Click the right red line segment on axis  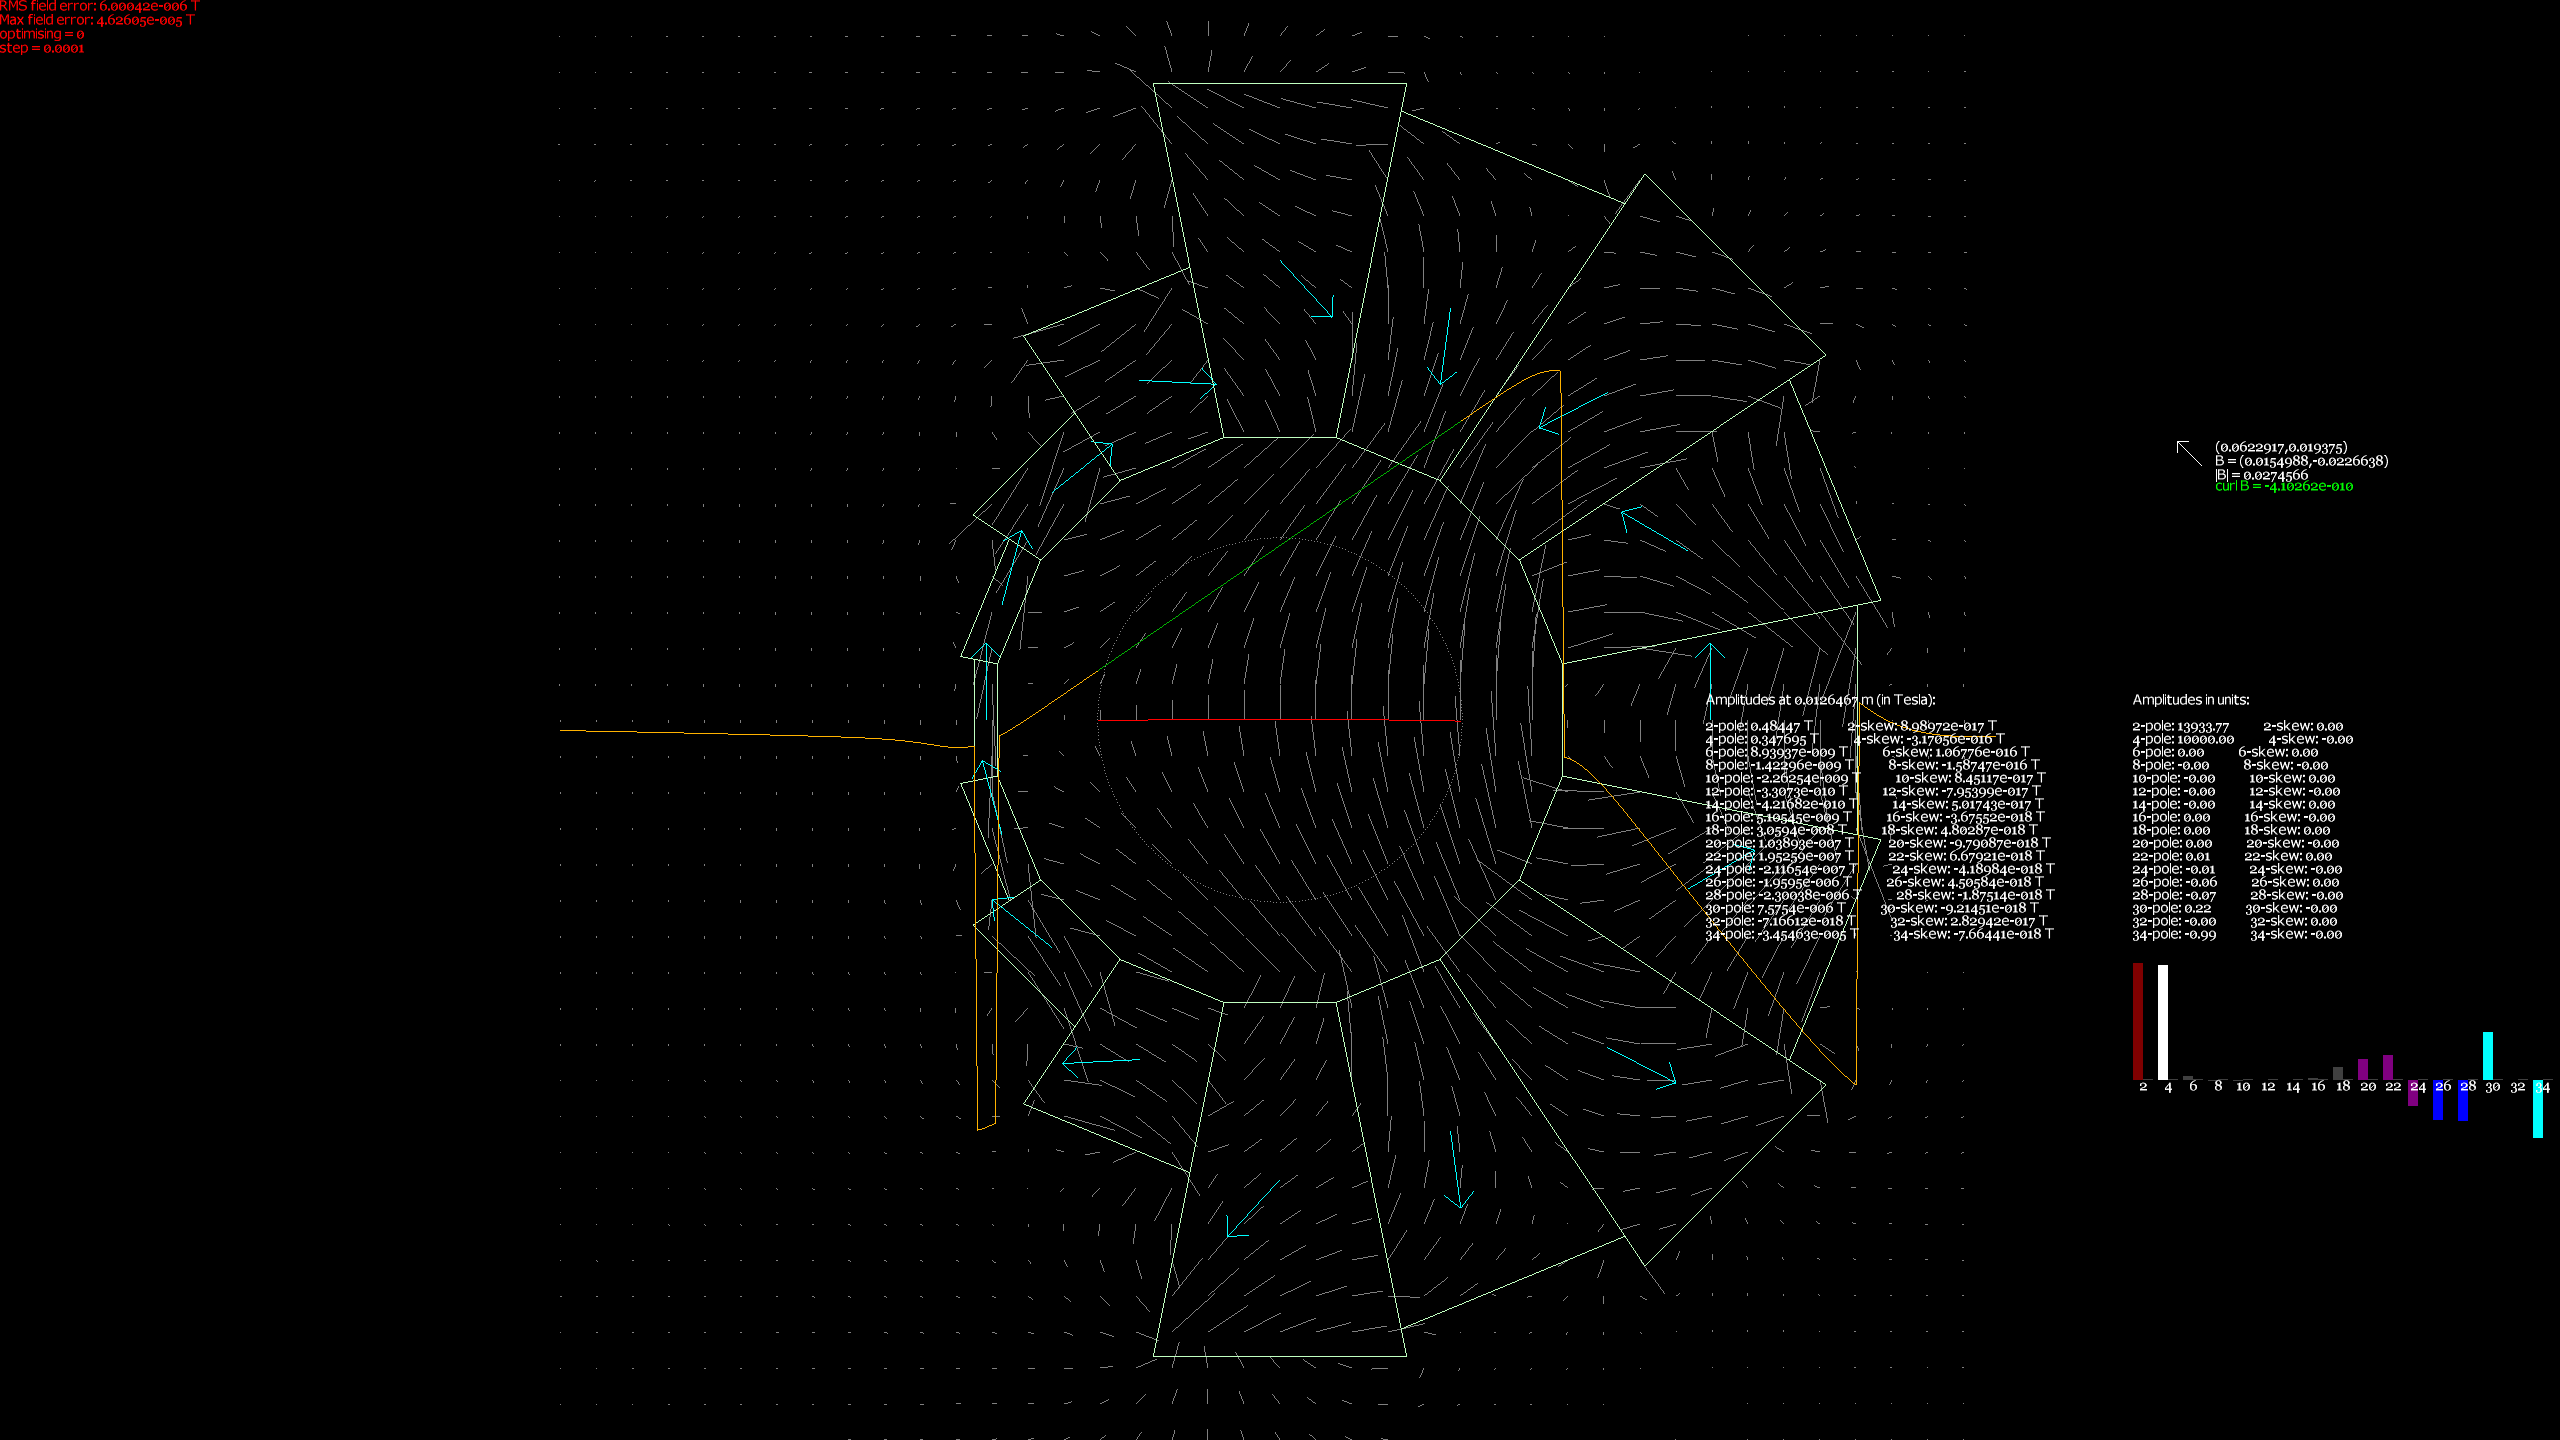[1422, 720]
